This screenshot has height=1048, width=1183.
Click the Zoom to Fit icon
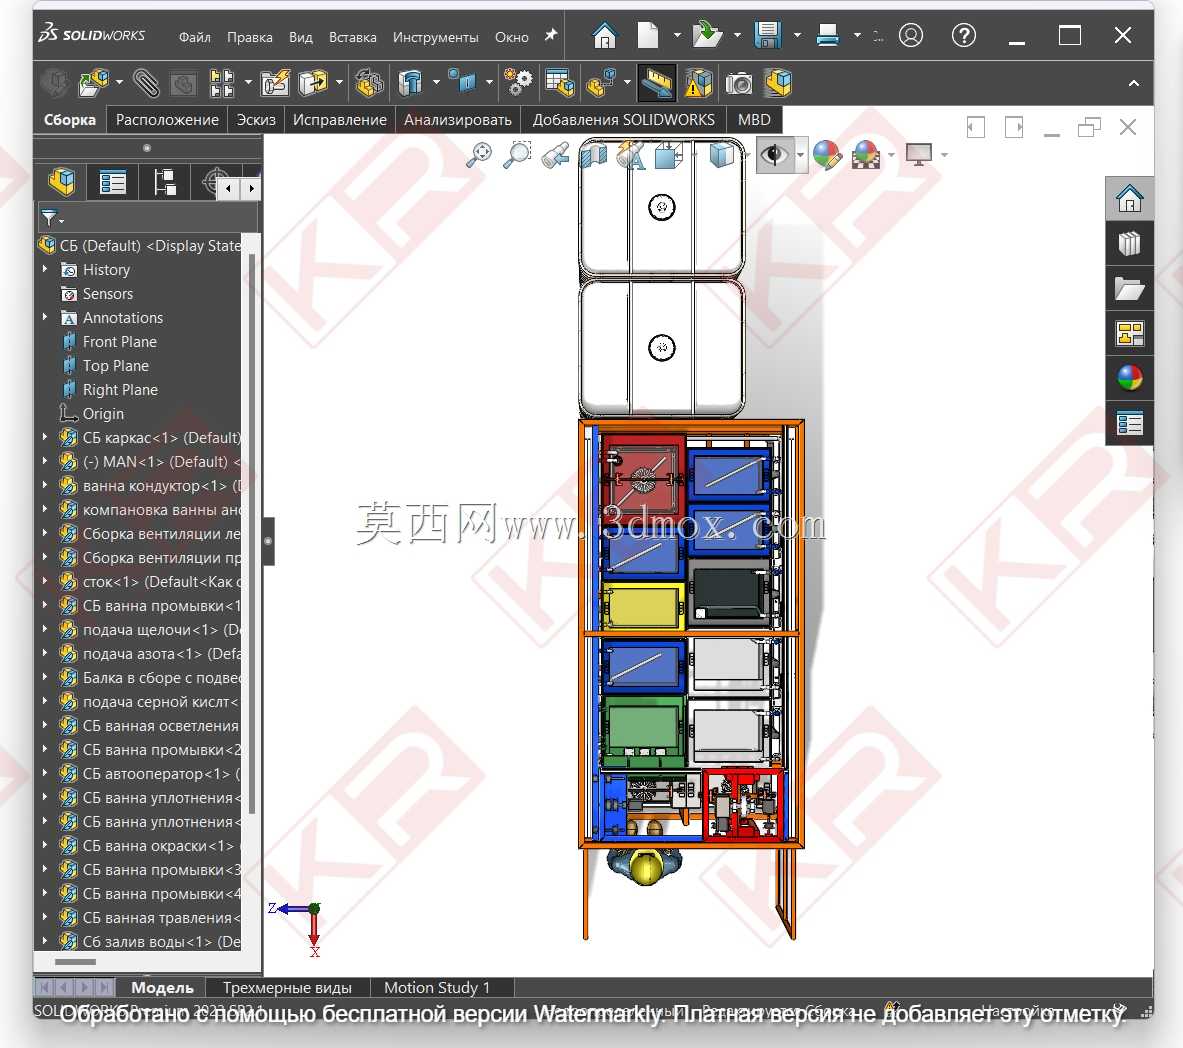click(478, 155)
